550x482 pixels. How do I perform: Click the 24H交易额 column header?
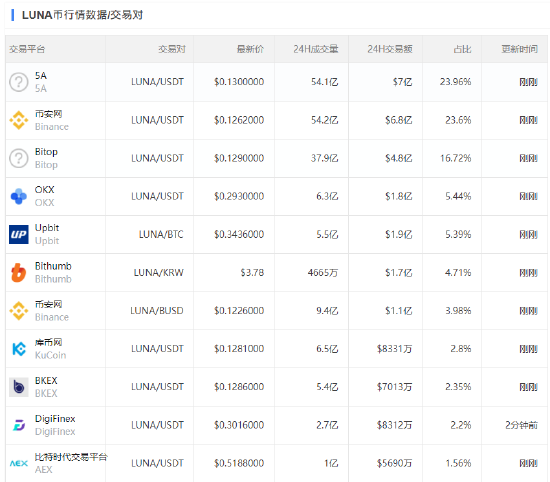(390, 49)
